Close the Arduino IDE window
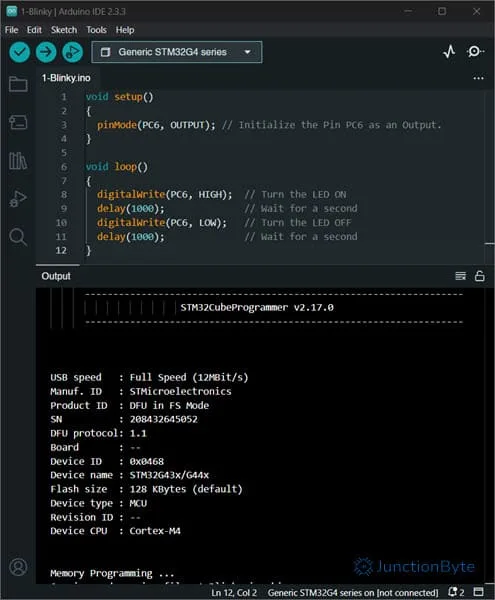The image size is (495, 600). click(476, 11)
